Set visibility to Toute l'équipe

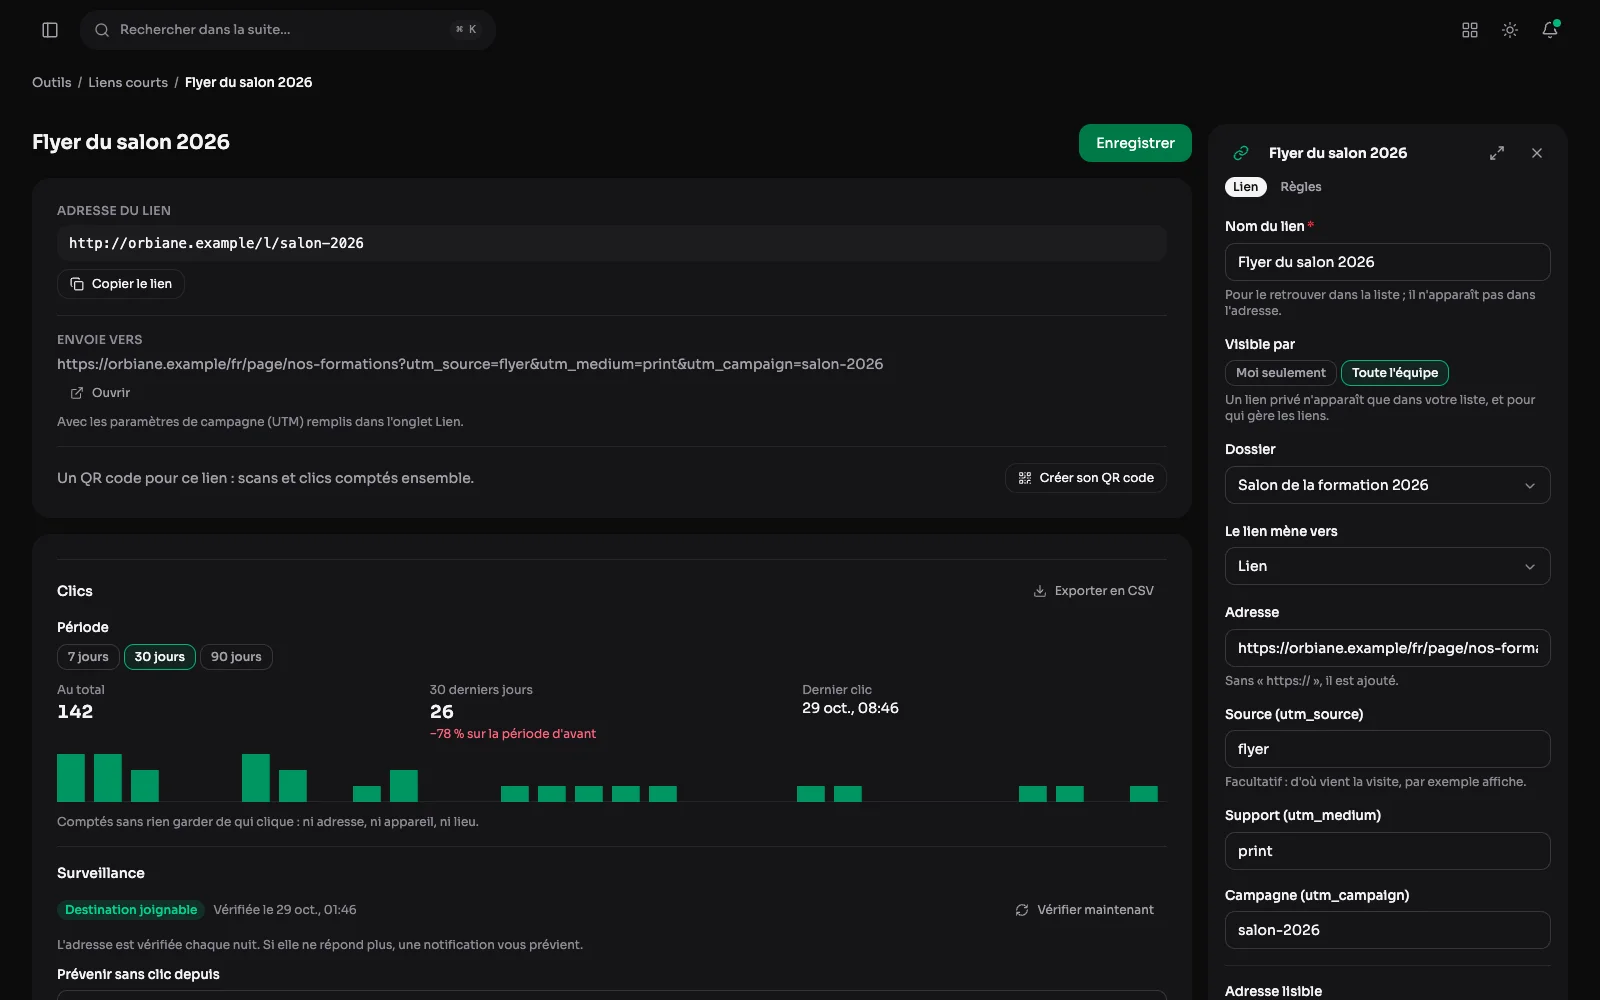[1395, 373]
